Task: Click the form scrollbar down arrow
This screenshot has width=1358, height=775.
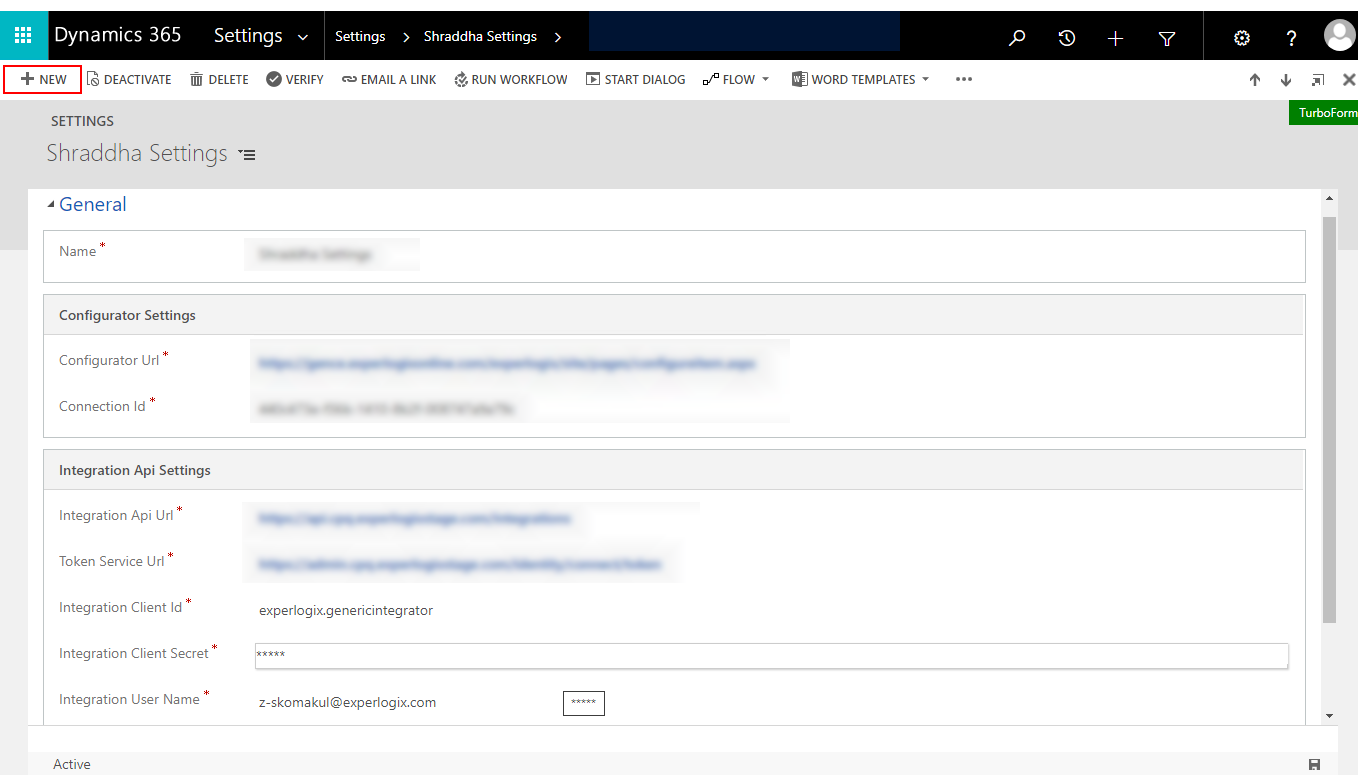Action: pos(1329,716)
